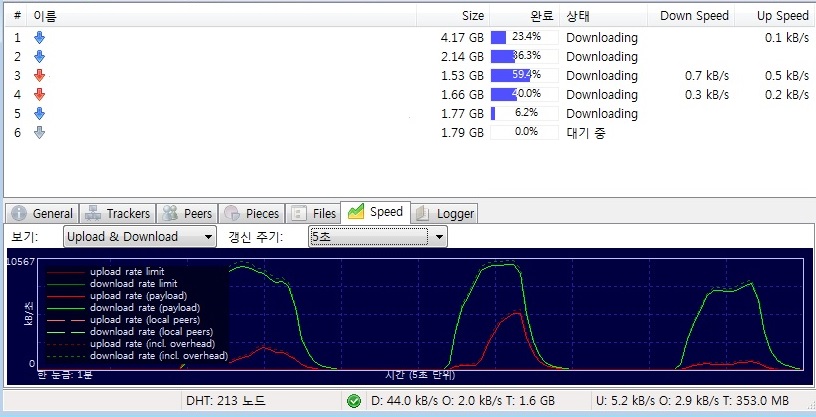The width and height of the screenshot is (816, 417).
Task: Select the red download arrow of torrent 3
Action: pyautogui.click(x=40, y=75)
